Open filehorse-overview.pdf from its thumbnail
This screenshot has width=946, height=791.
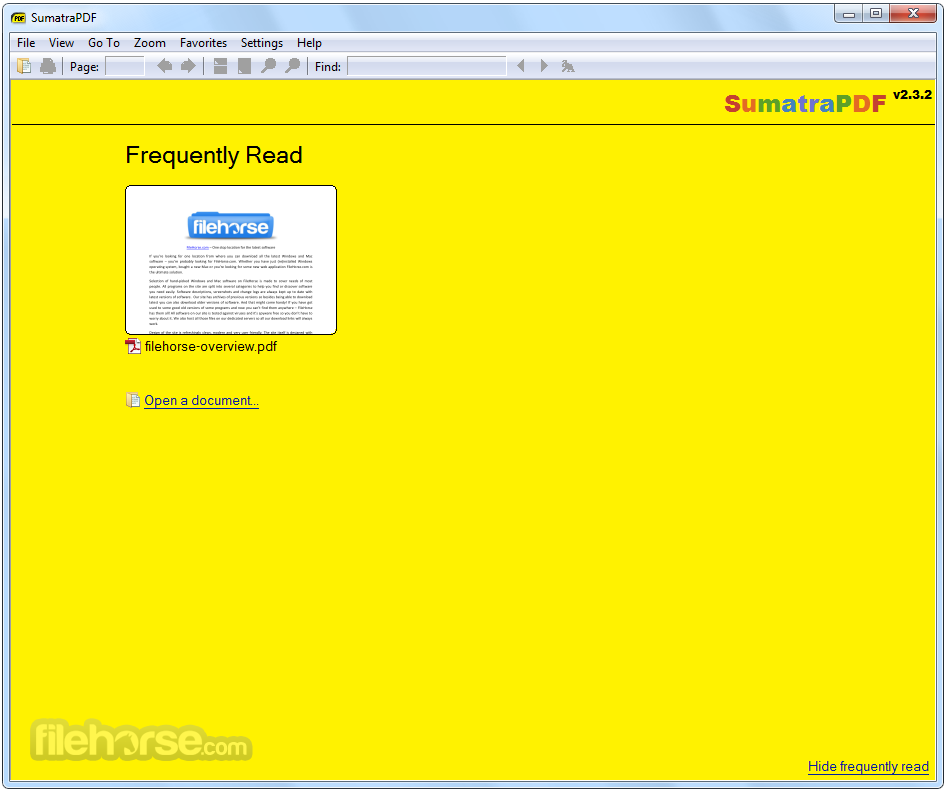tap(230, 259)
